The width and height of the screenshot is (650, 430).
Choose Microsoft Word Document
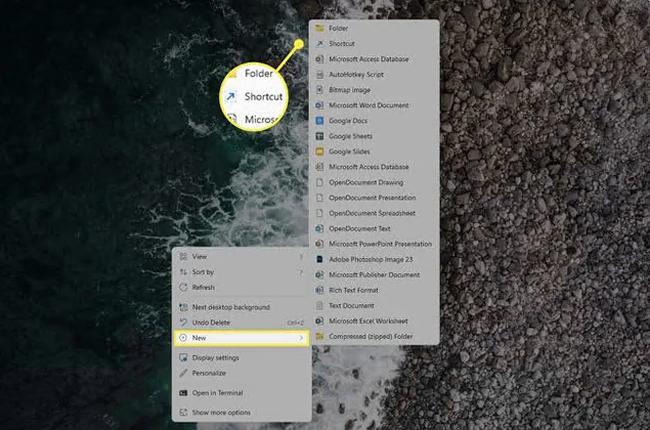click(368, 105)
